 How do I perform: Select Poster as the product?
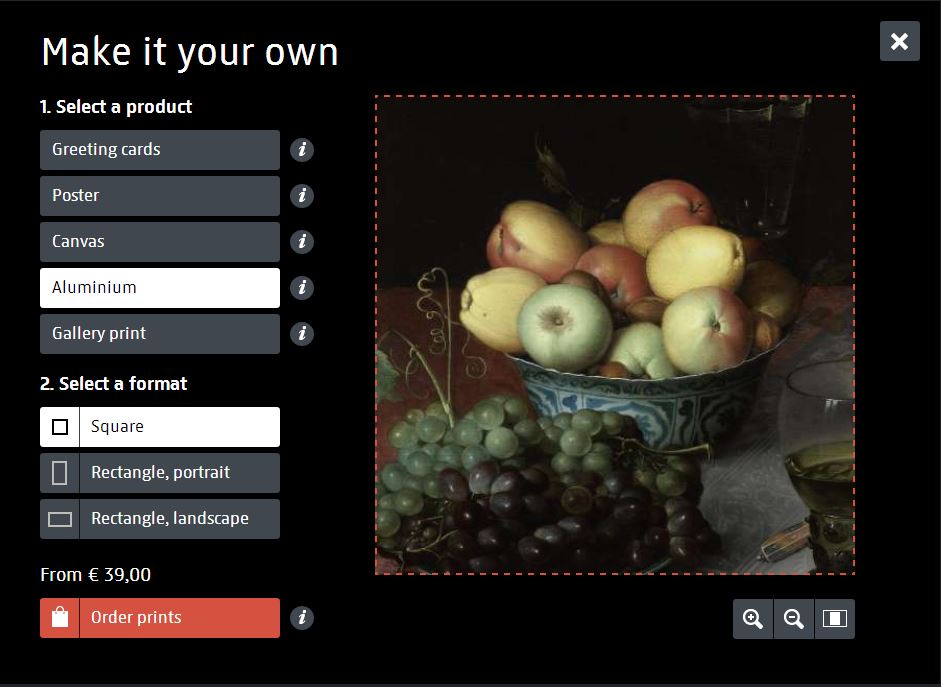tap(160, 196)
